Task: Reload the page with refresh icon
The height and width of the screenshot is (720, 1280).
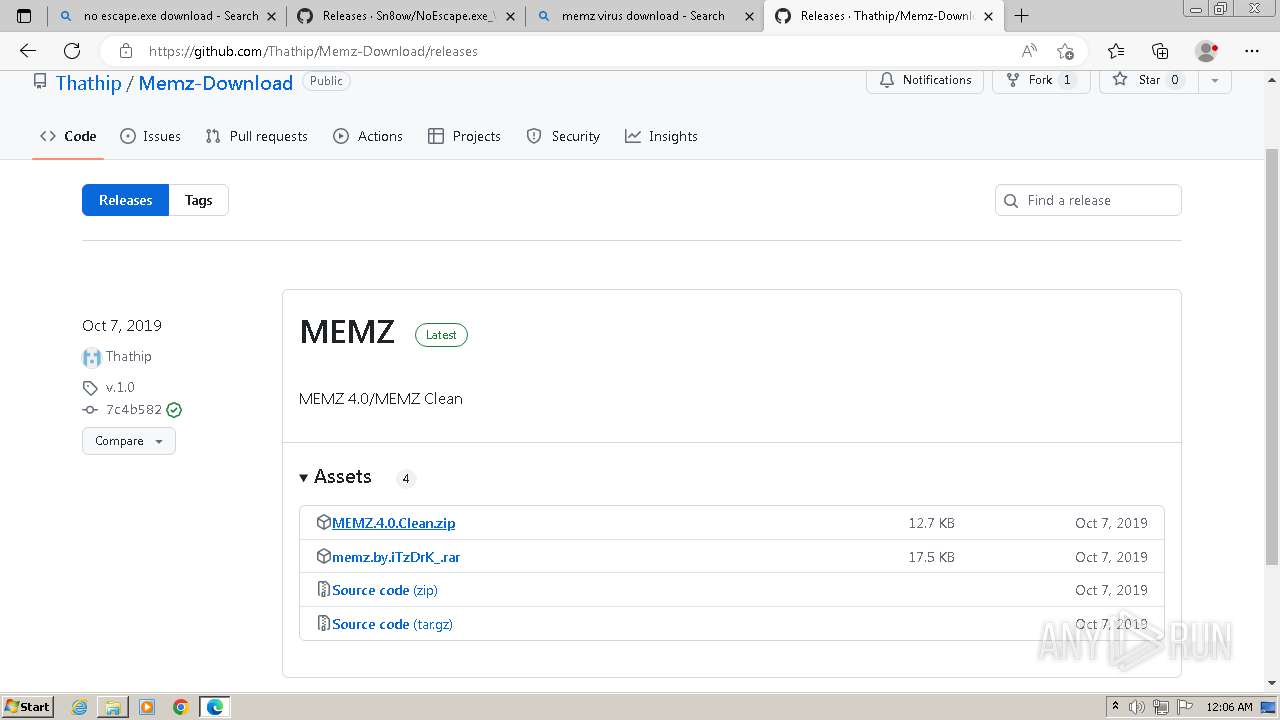Action: point(72,51)
